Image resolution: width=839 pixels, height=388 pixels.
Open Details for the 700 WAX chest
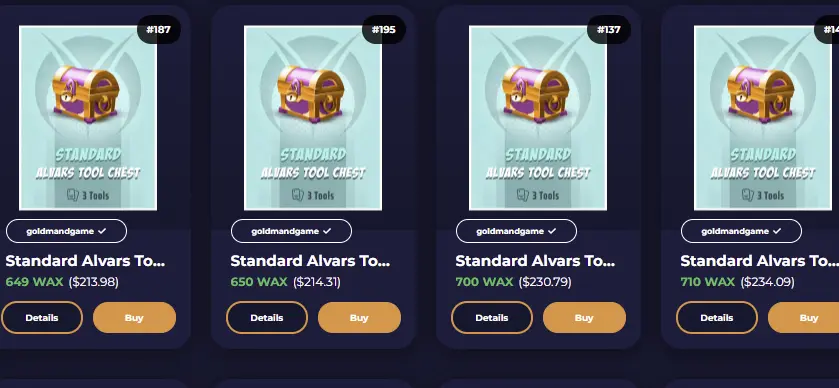coord(492,318)
